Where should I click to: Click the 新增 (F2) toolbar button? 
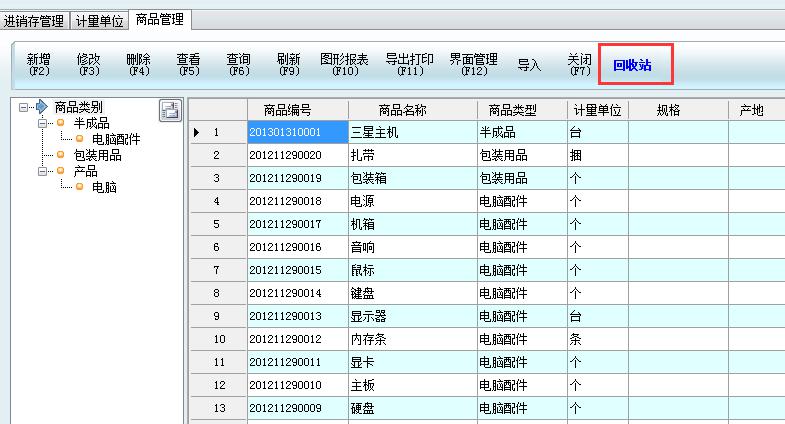pyautogui.click(x=39, y=65)
